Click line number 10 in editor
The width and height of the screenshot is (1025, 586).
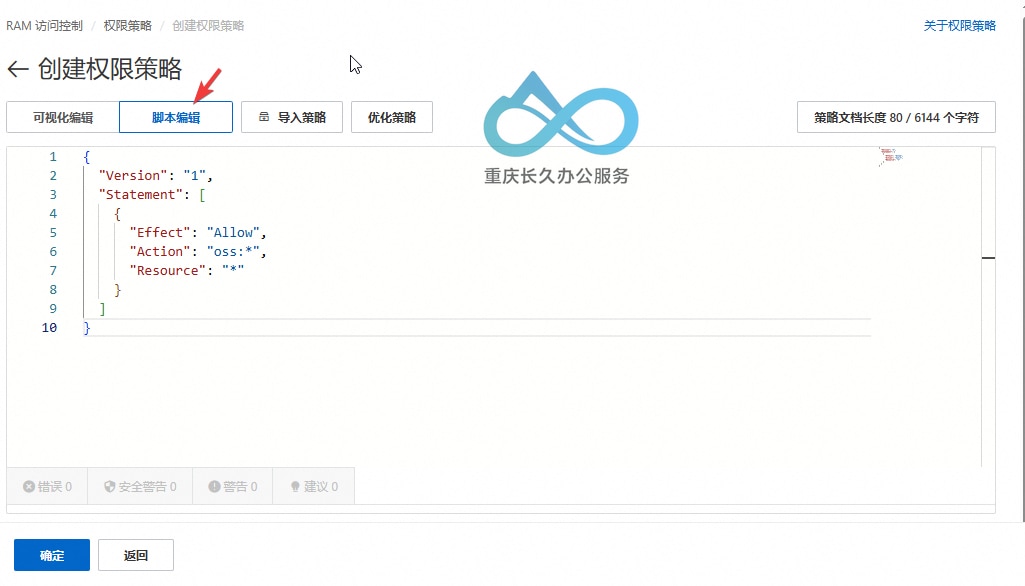(x=50, y=328)
